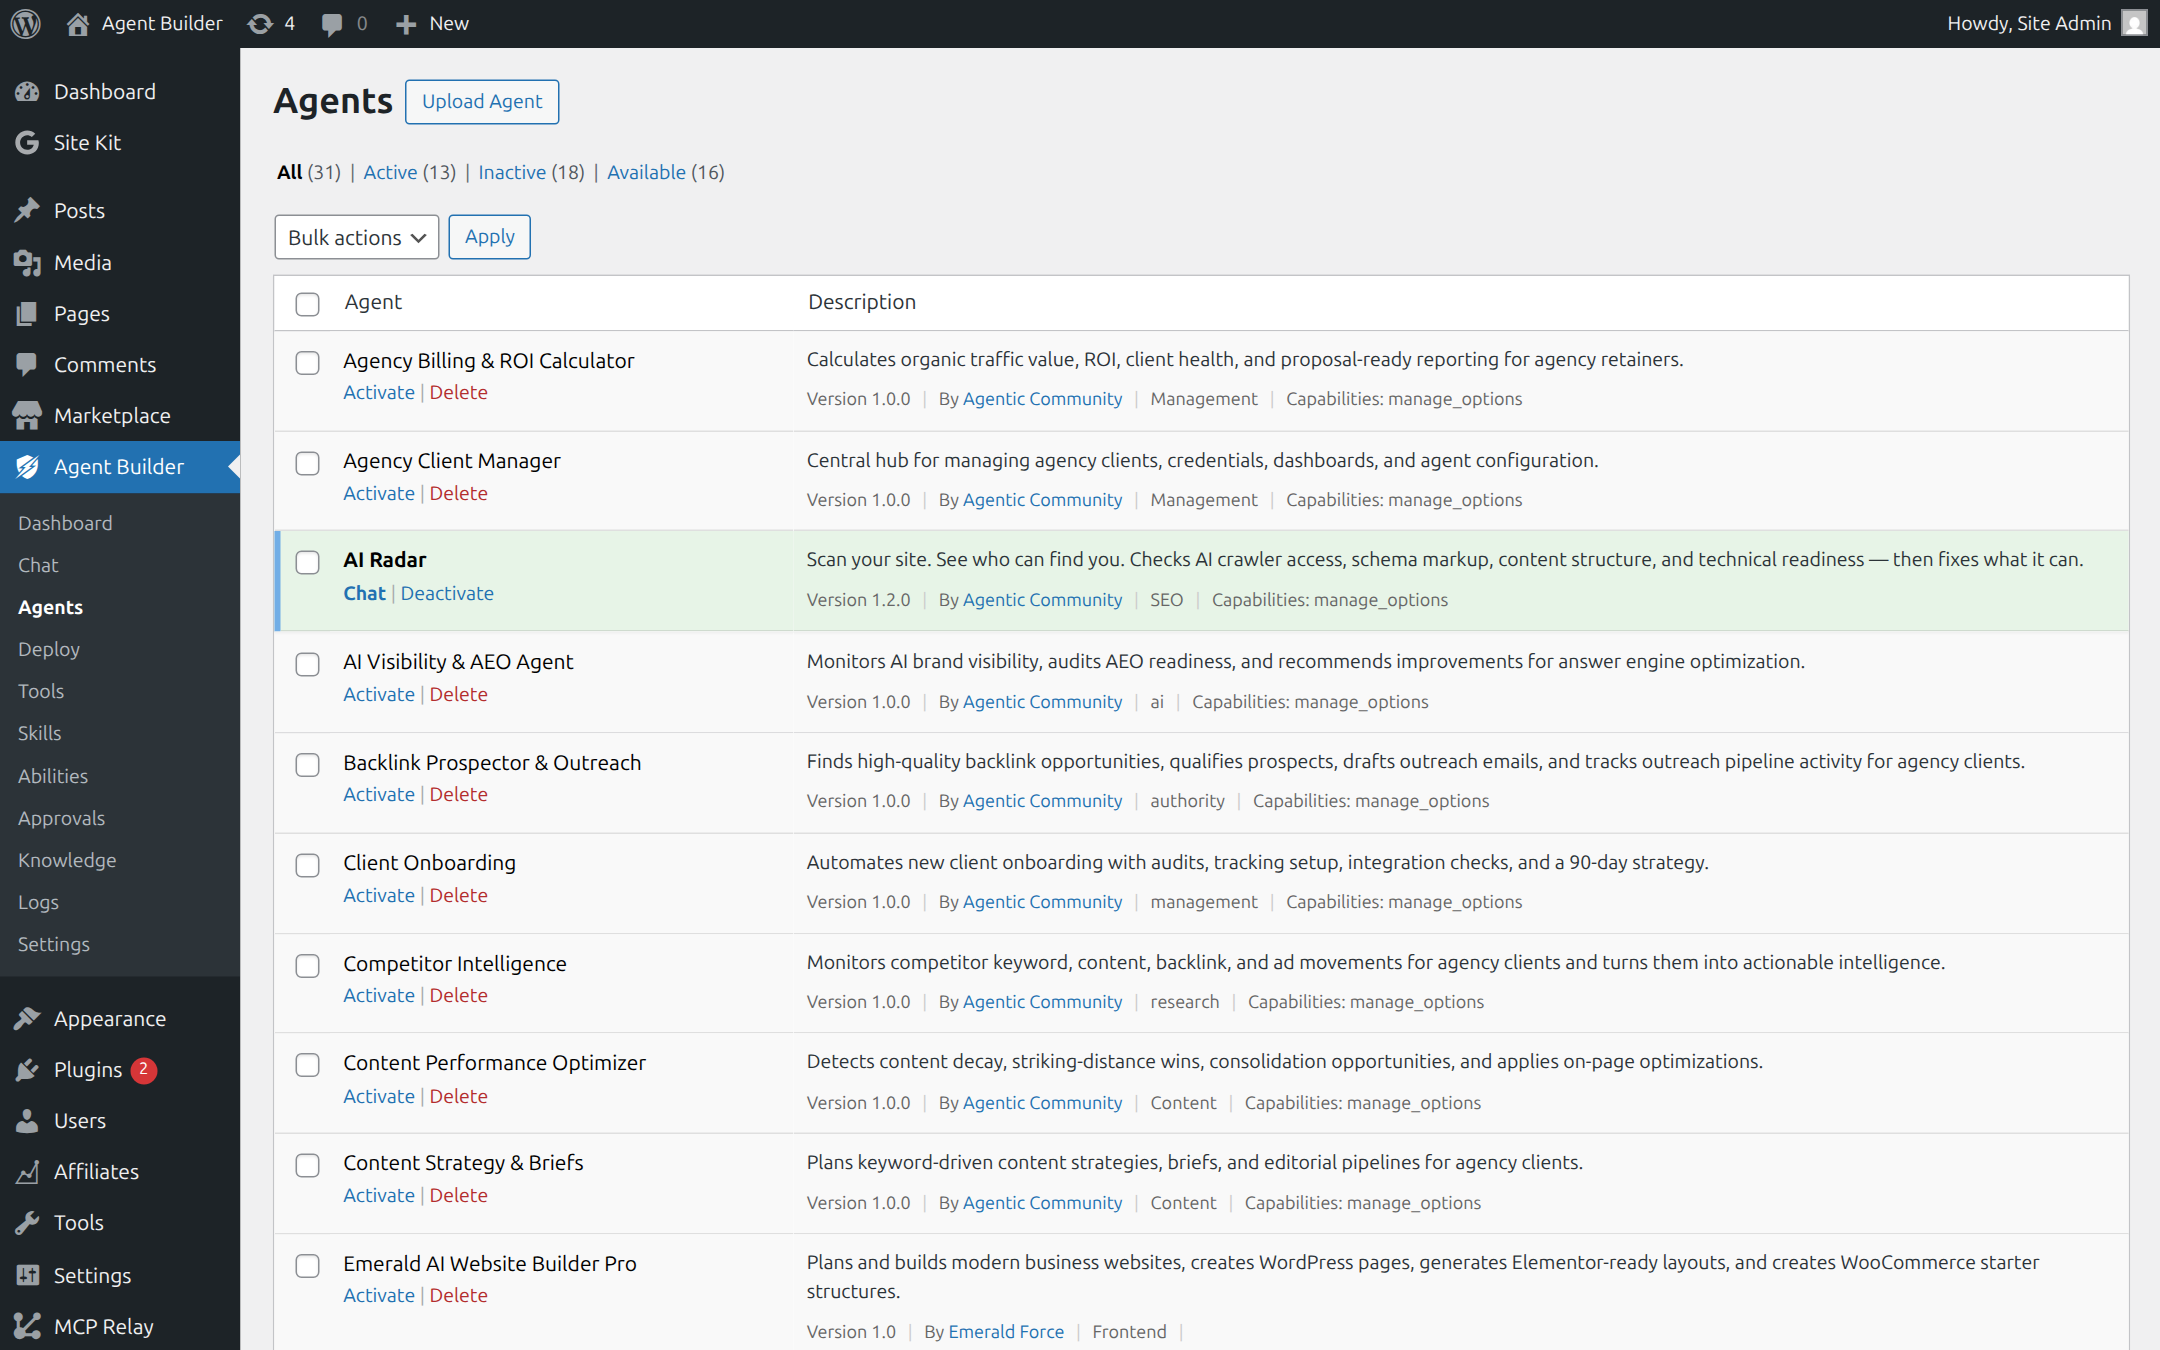Open Chat for the AI Radar agent
This screenshot has width=2160, height=1350.
pos(365,593)
